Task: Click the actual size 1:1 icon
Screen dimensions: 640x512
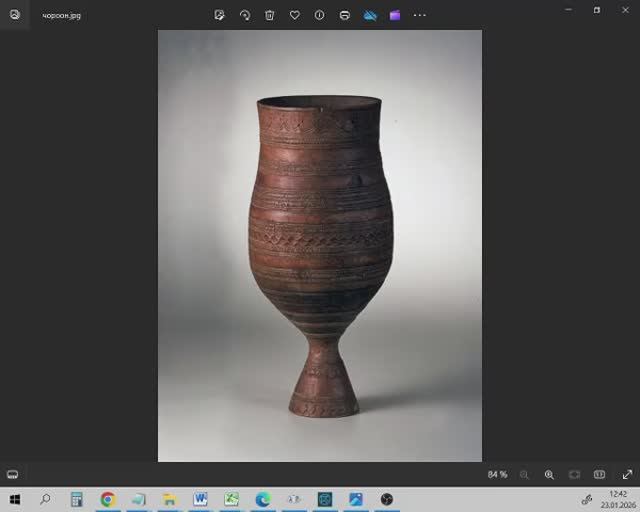Action: click(599, 474)
